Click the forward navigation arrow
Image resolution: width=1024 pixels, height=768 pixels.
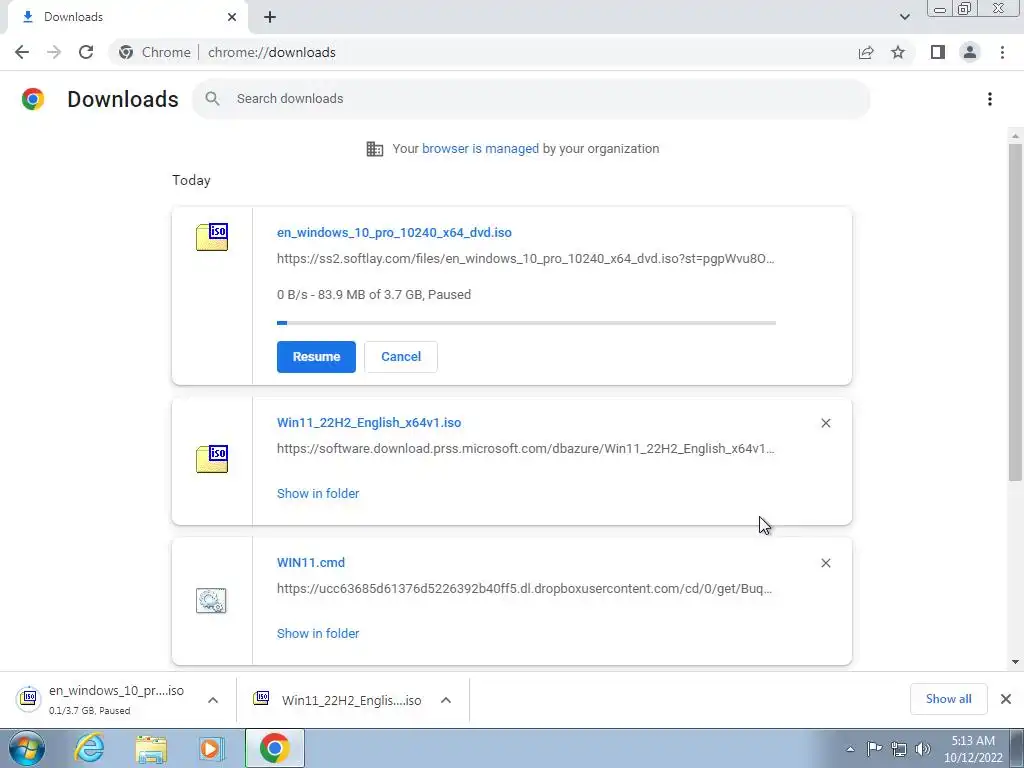coord(54,52)
